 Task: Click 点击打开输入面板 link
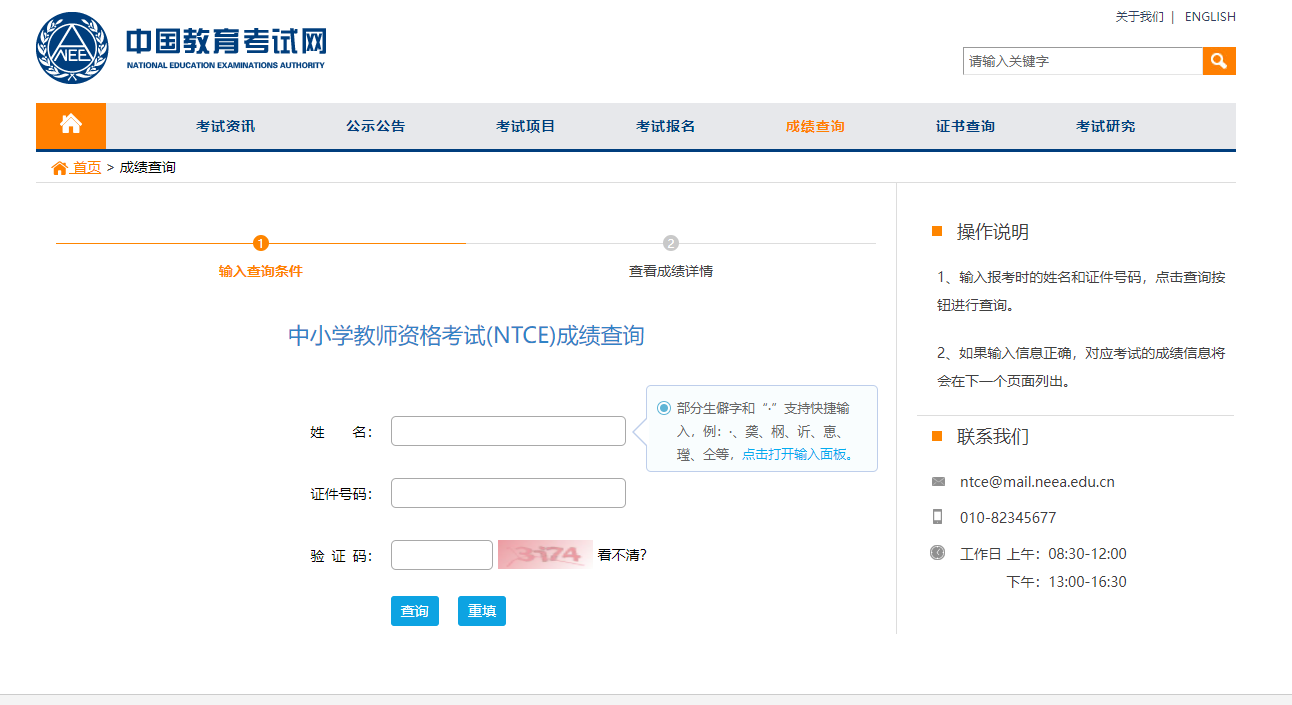click(794, 454)
